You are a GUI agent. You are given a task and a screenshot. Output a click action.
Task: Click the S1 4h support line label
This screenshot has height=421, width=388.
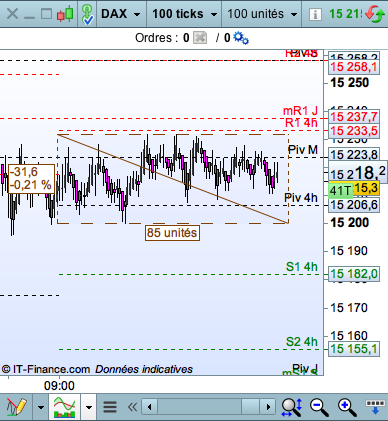point(302,267)
